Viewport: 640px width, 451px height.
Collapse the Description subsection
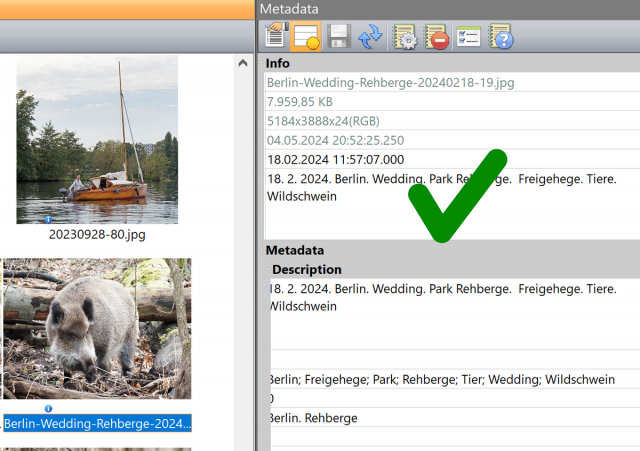tap(268, 269)
